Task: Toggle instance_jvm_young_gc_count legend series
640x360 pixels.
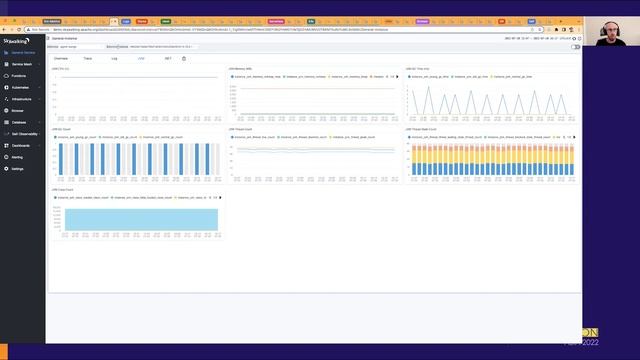Action: (75, 137)
